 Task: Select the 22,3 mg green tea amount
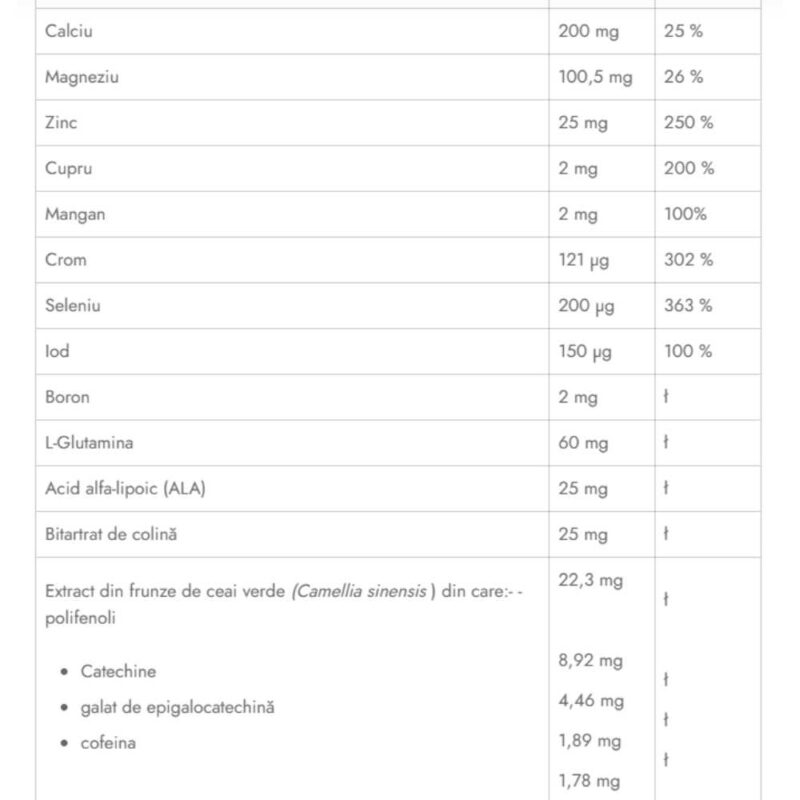point(590,580)
